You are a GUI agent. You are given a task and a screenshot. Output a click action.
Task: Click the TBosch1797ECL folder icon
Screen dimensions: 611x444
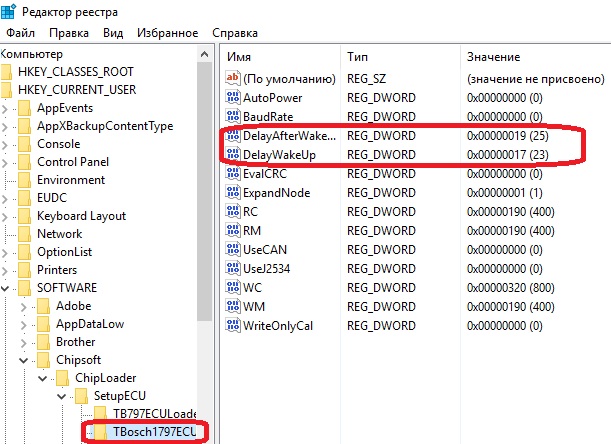pos(99,432)
